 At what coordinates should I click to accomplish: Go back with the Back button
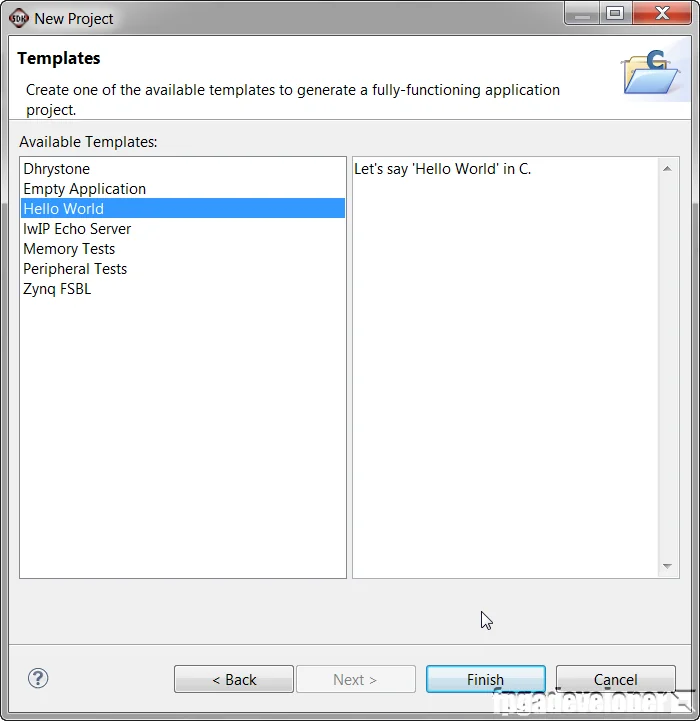(x=234, y=679)
